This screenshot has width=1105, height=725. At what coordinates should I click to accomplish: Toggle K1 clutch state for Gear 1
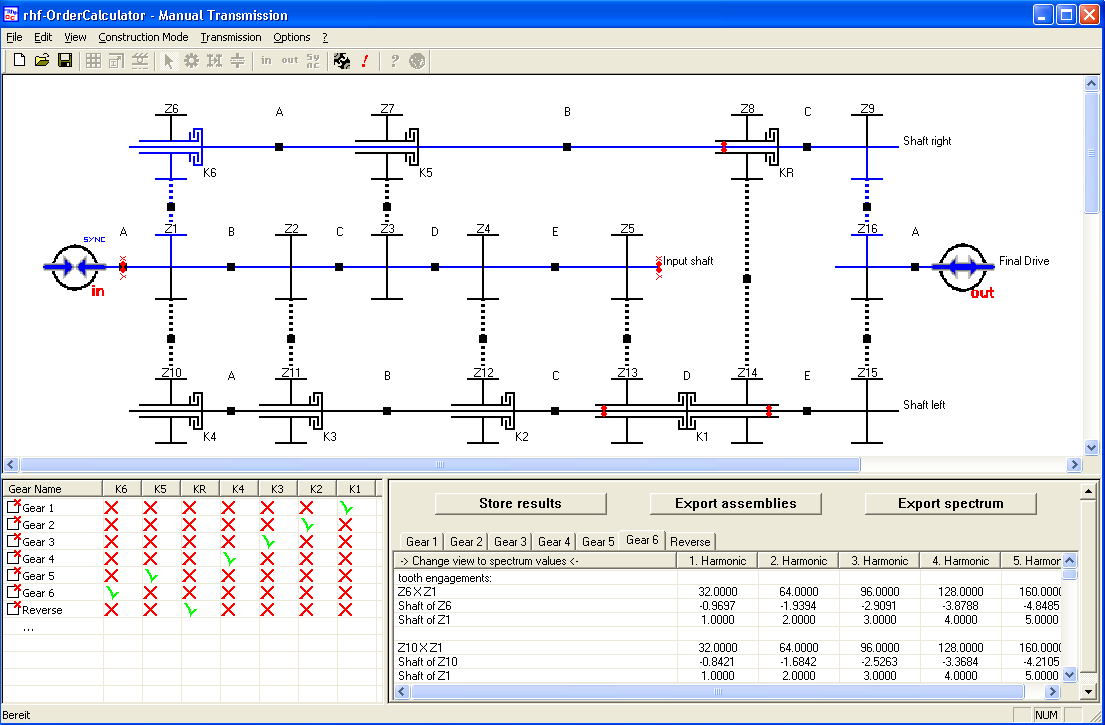click(345, 508)
